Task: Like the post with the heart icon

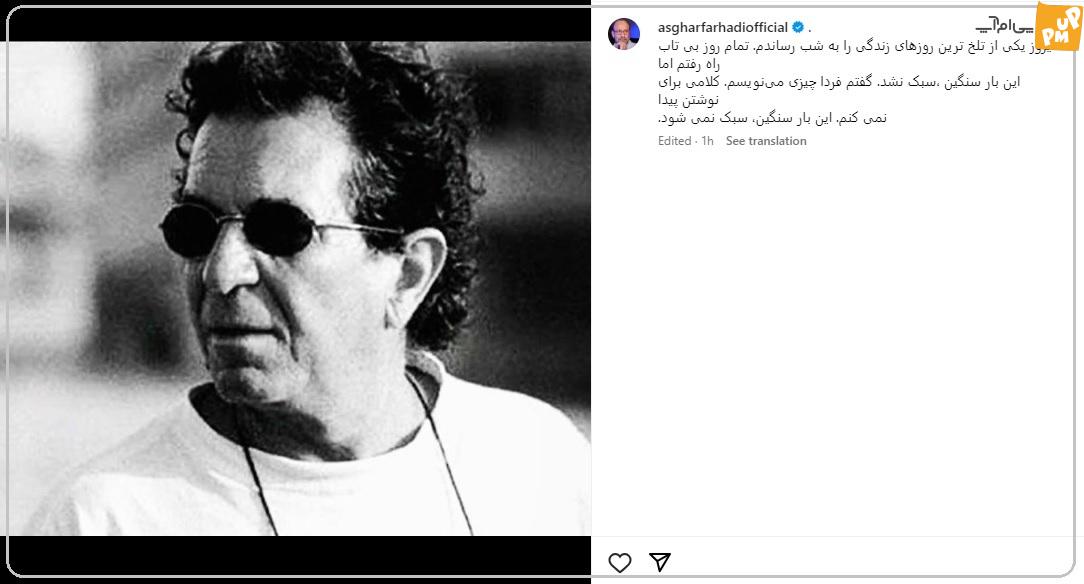Action: coord(619,563)
